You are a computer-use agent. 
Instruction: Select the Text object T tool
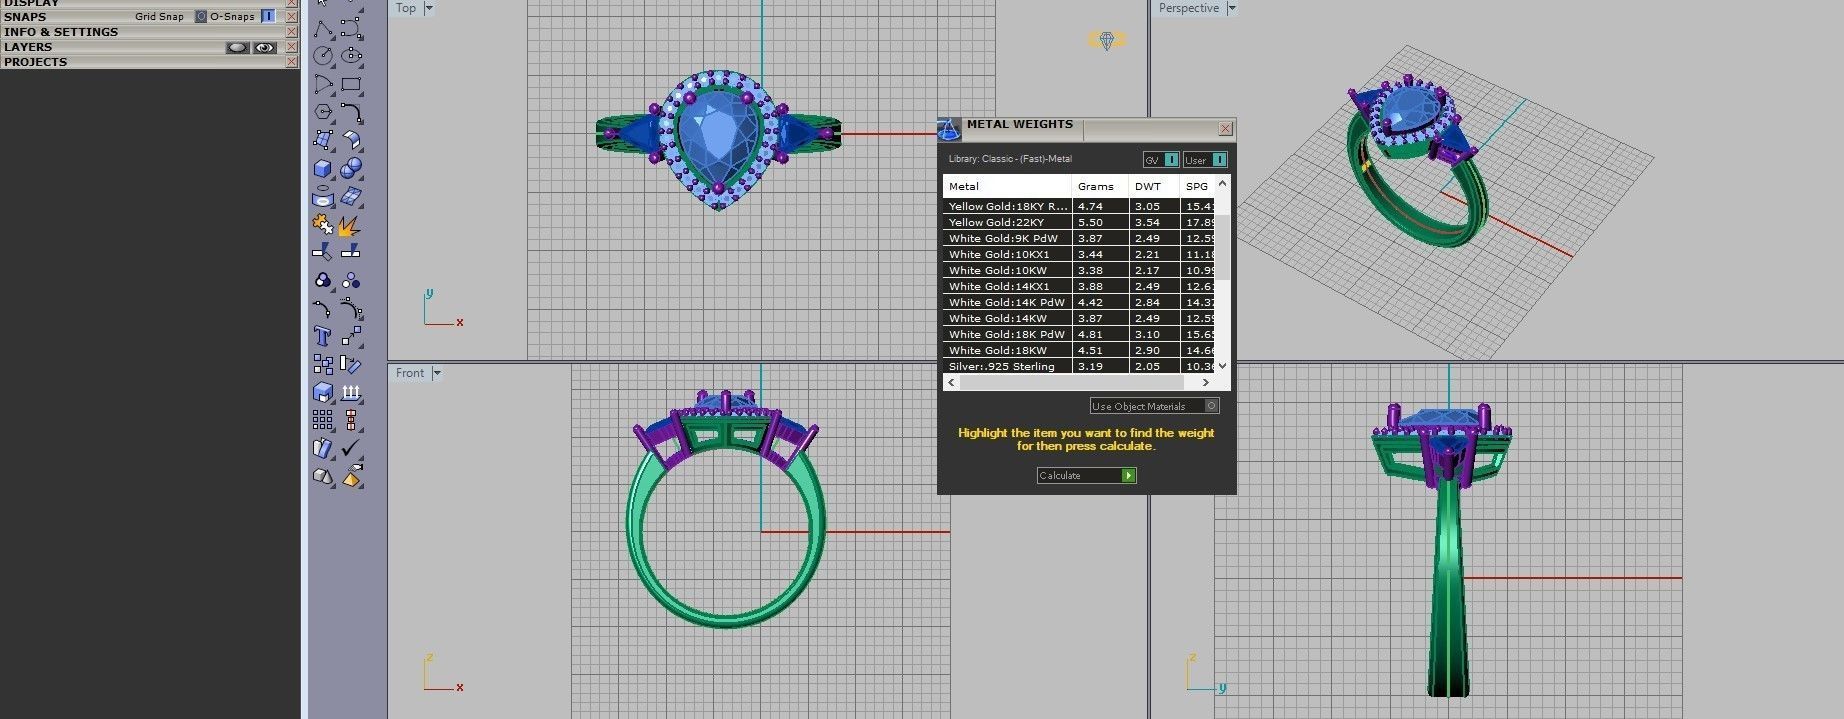point(323,337)
